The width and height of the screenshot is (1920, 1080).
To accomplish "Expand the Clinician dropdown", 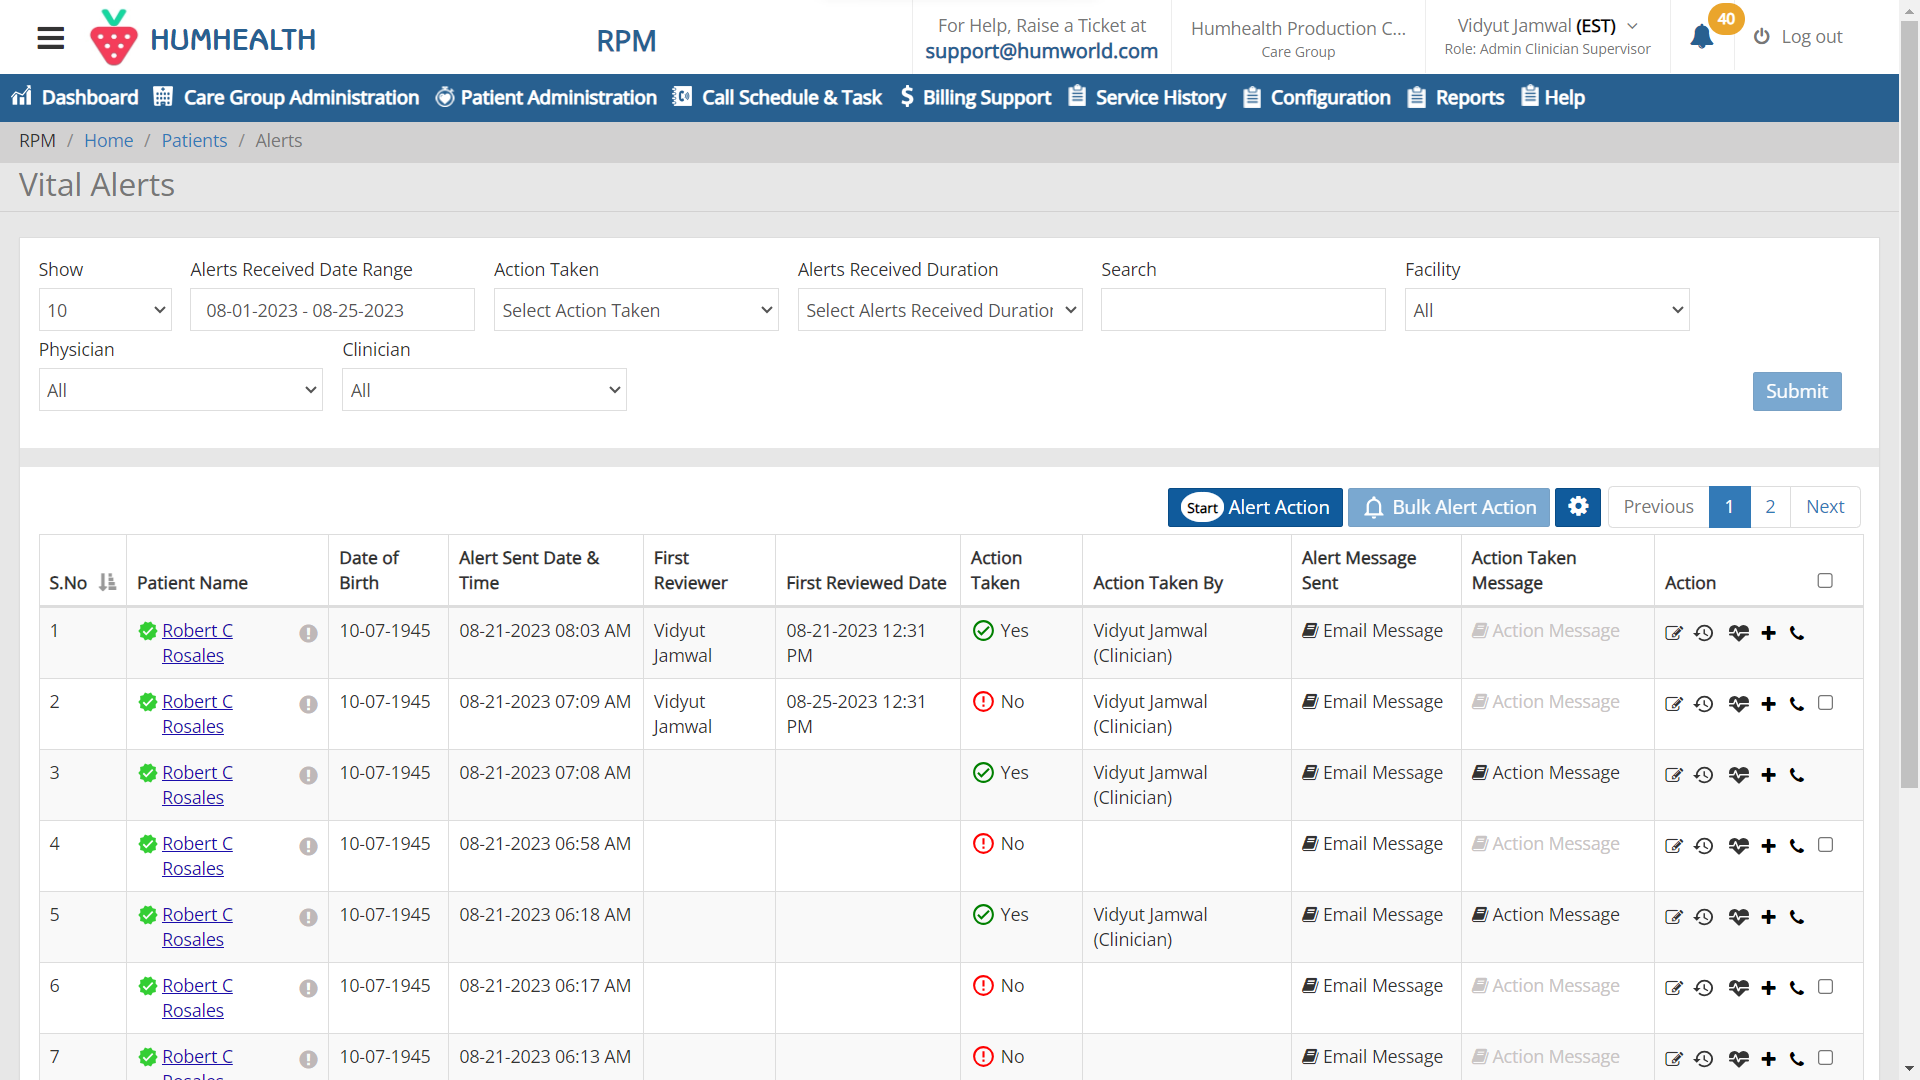I will click(x=483, y=390).
